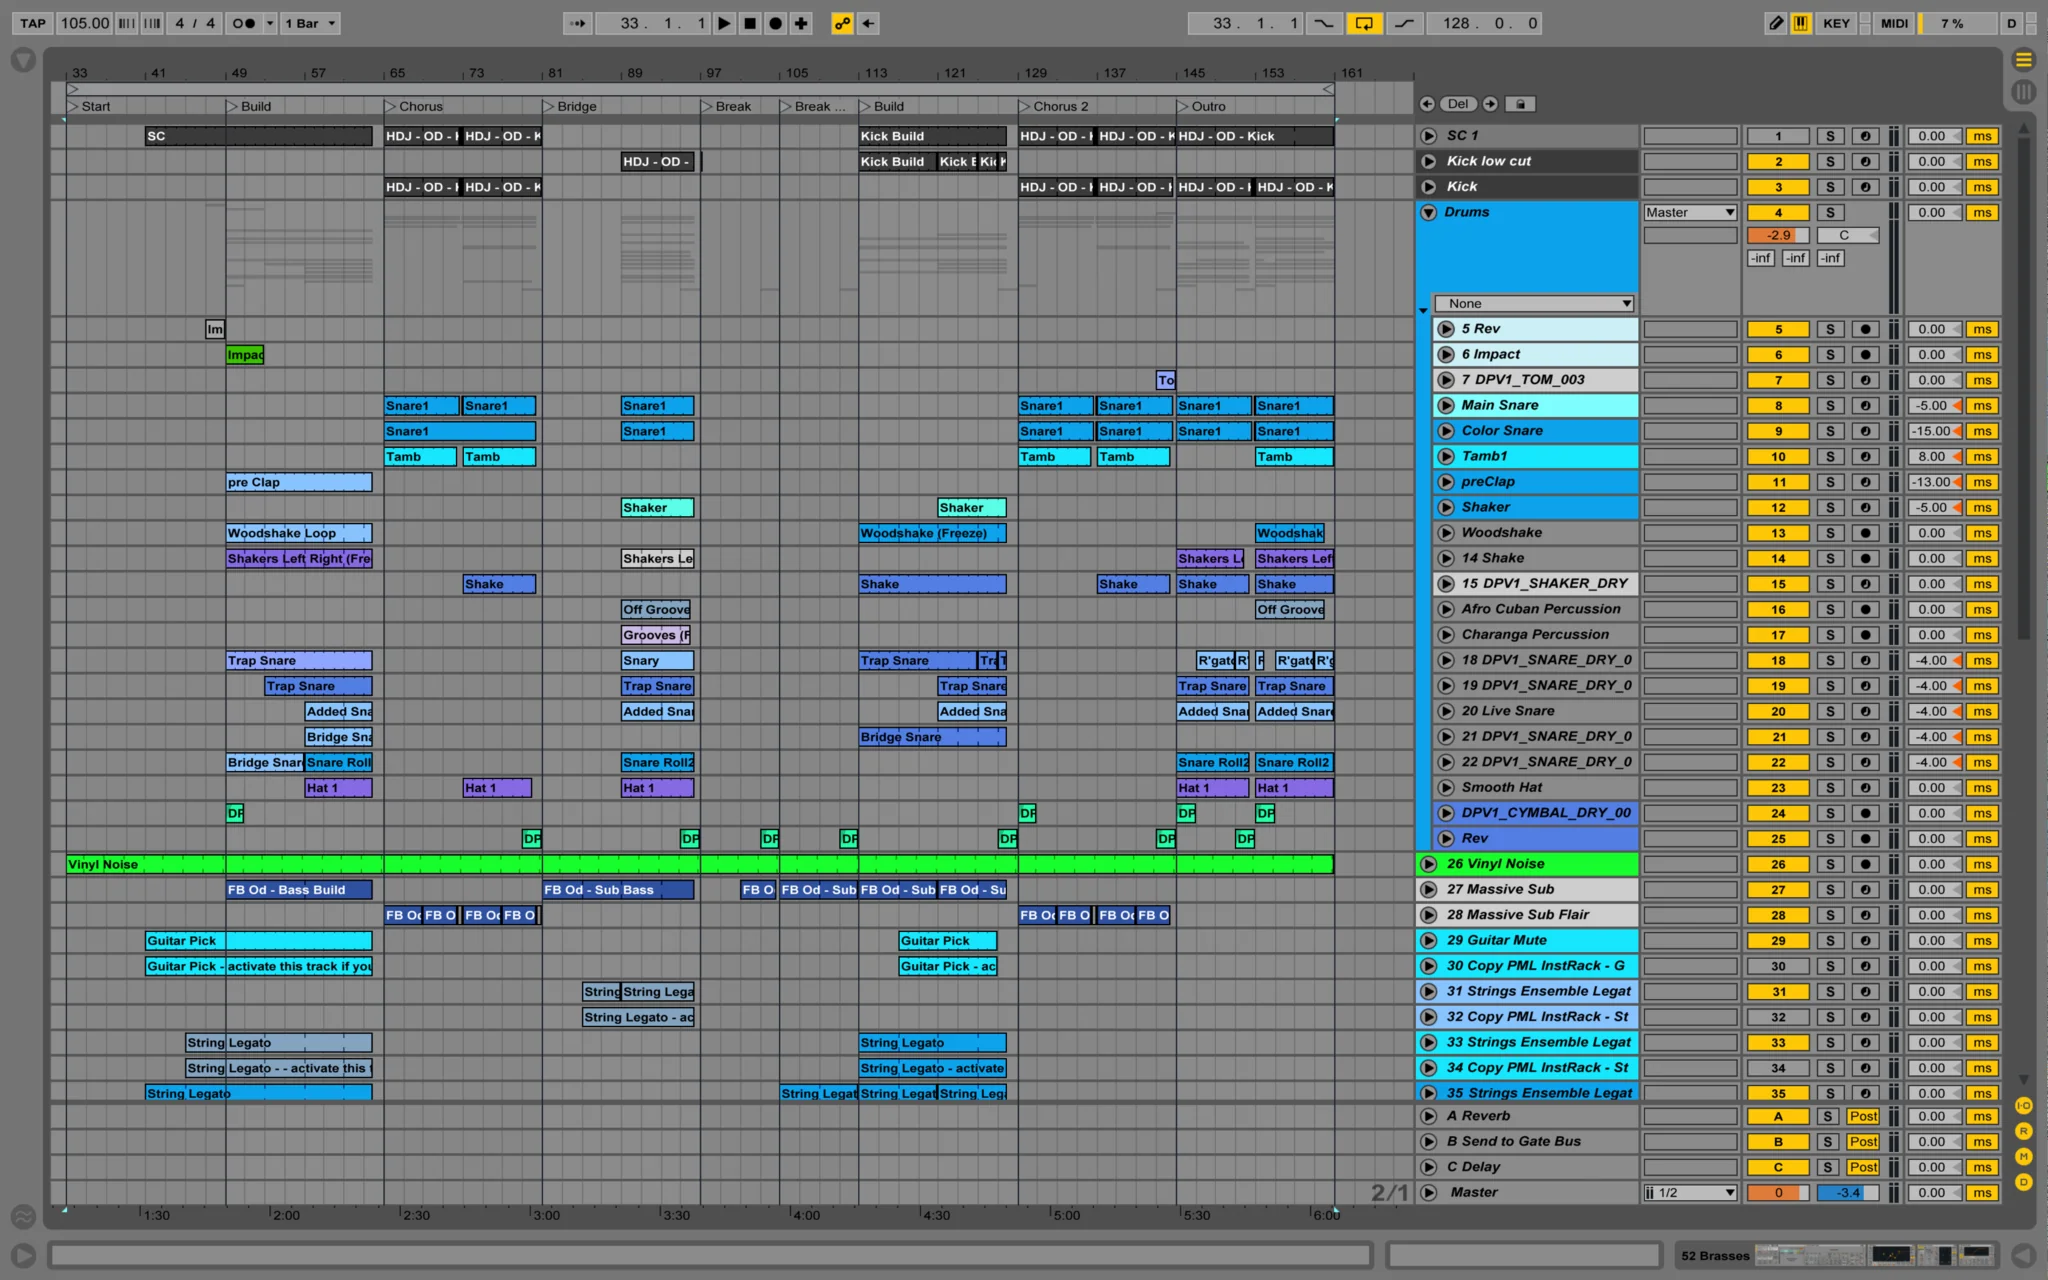Solo the 27 Massive Sub track
2048x1280 pixels.
[x=1830, y=890]
